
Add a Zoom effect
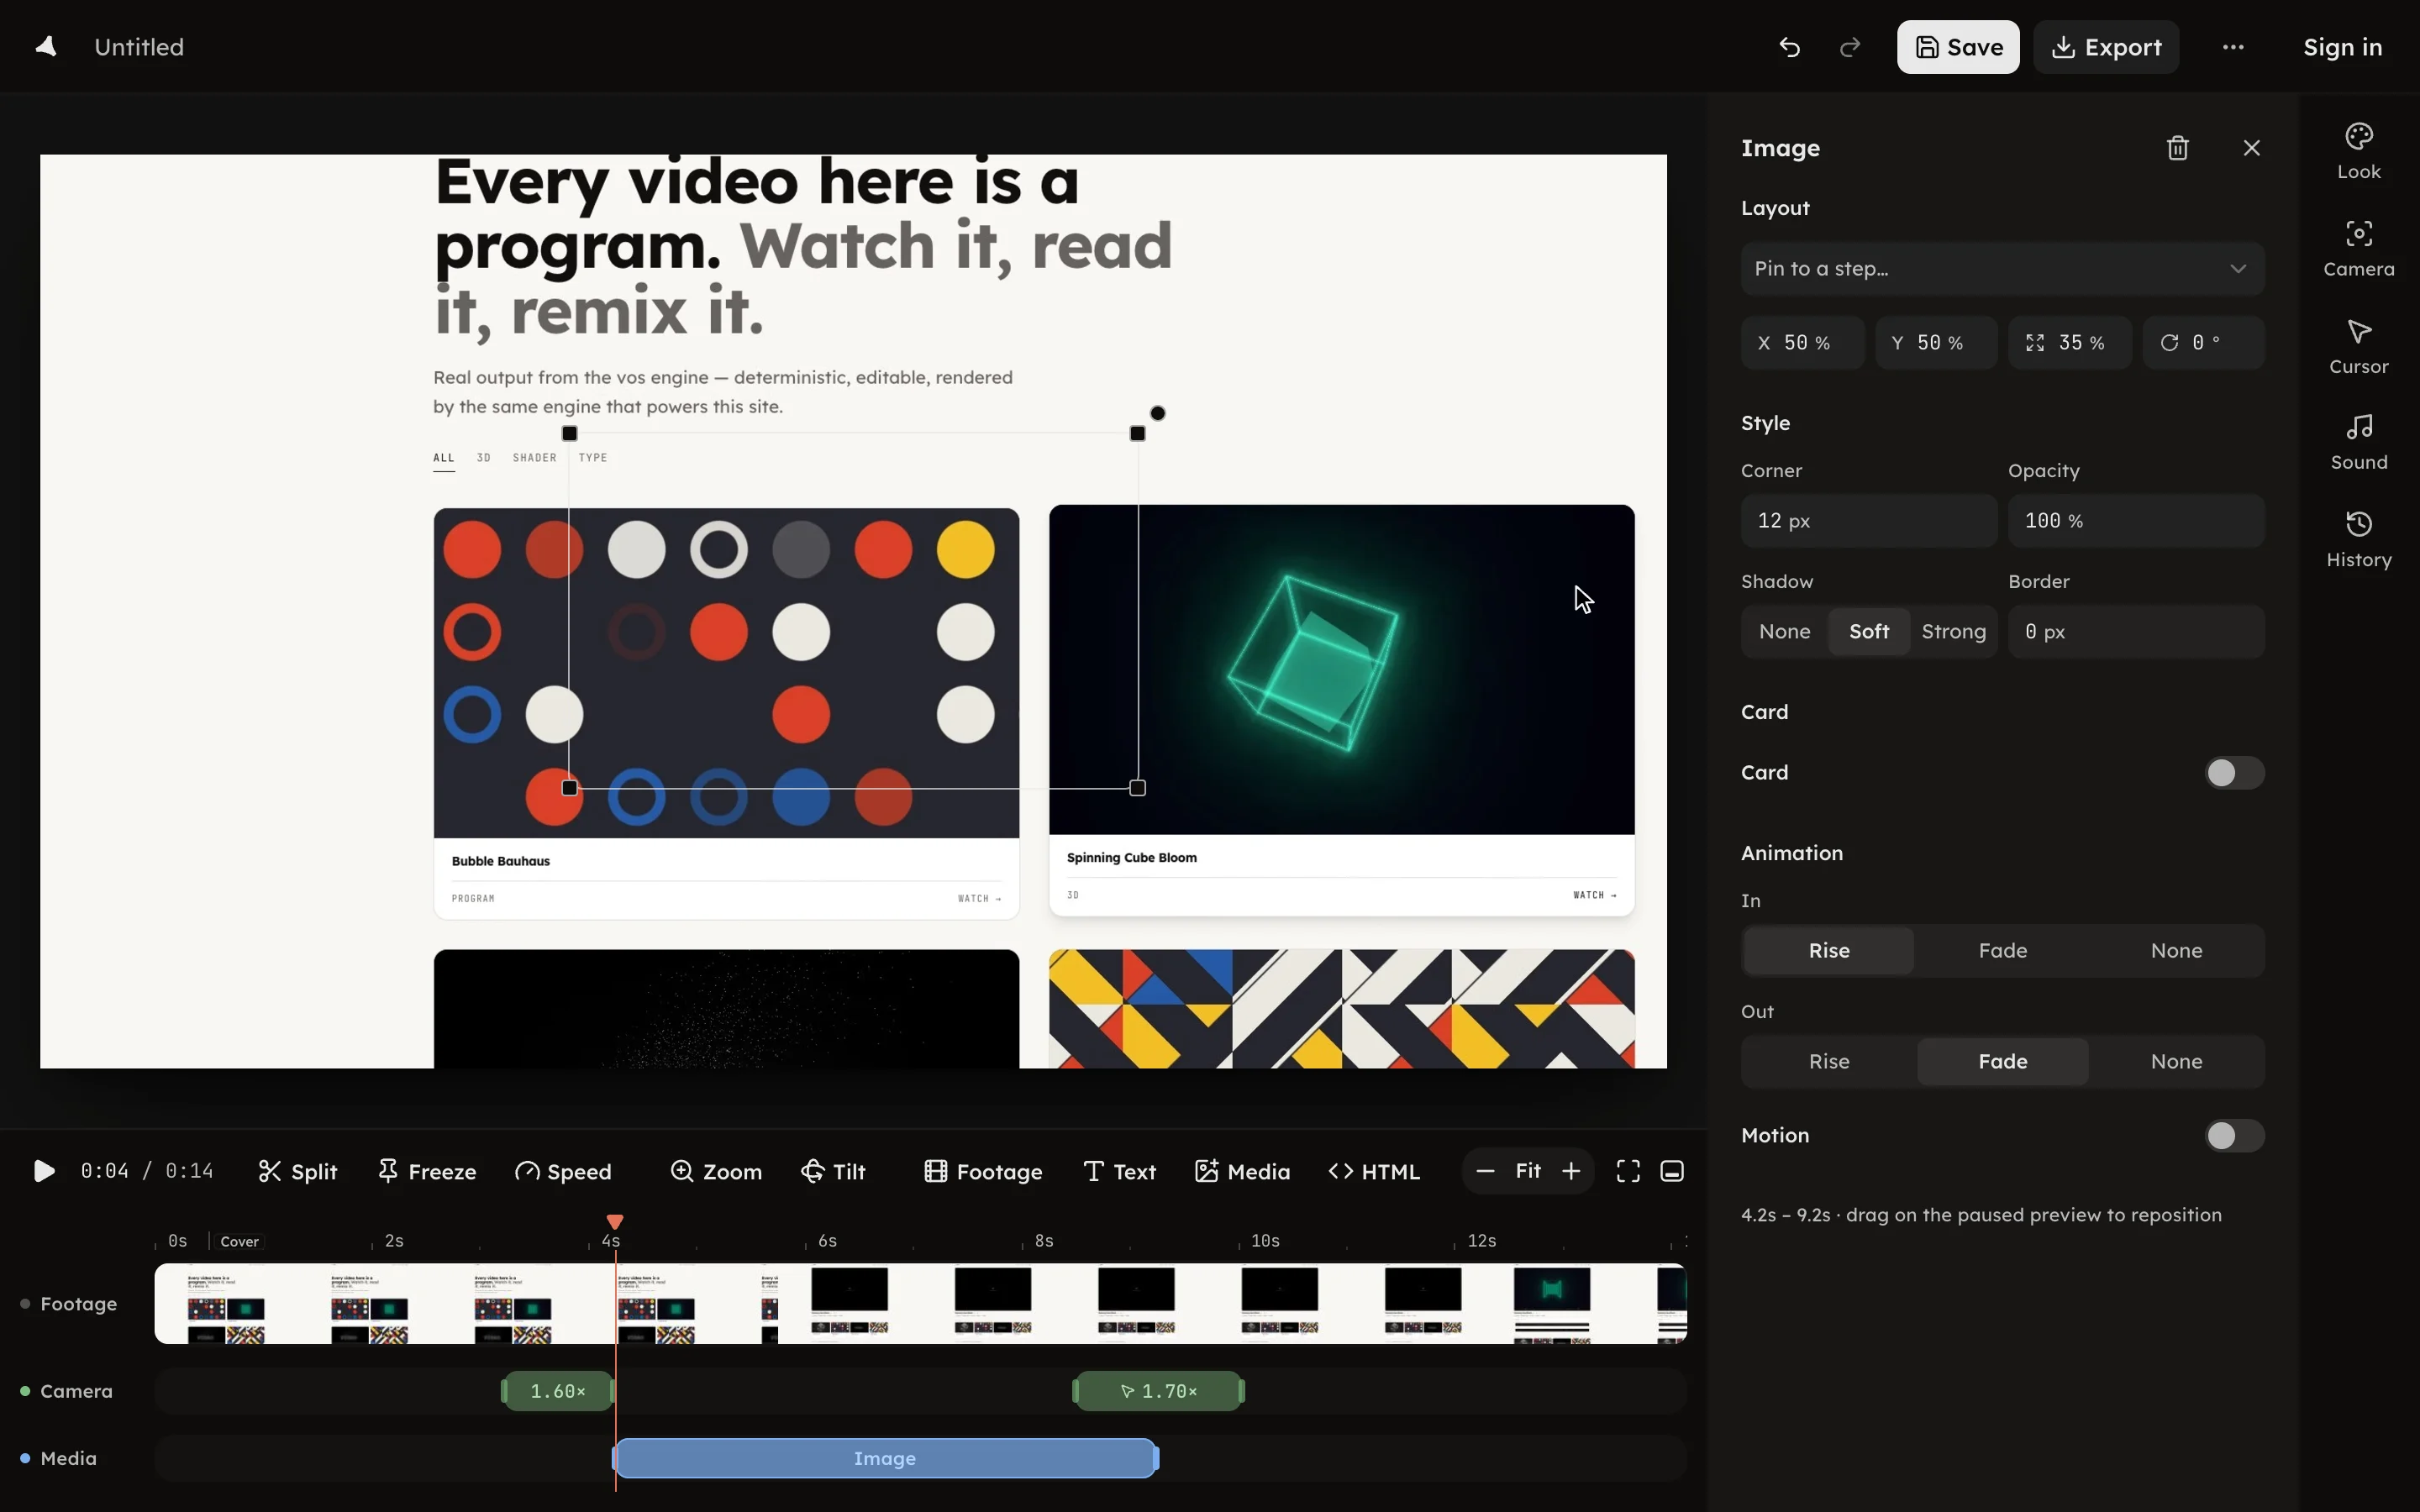coord(716,1171)
